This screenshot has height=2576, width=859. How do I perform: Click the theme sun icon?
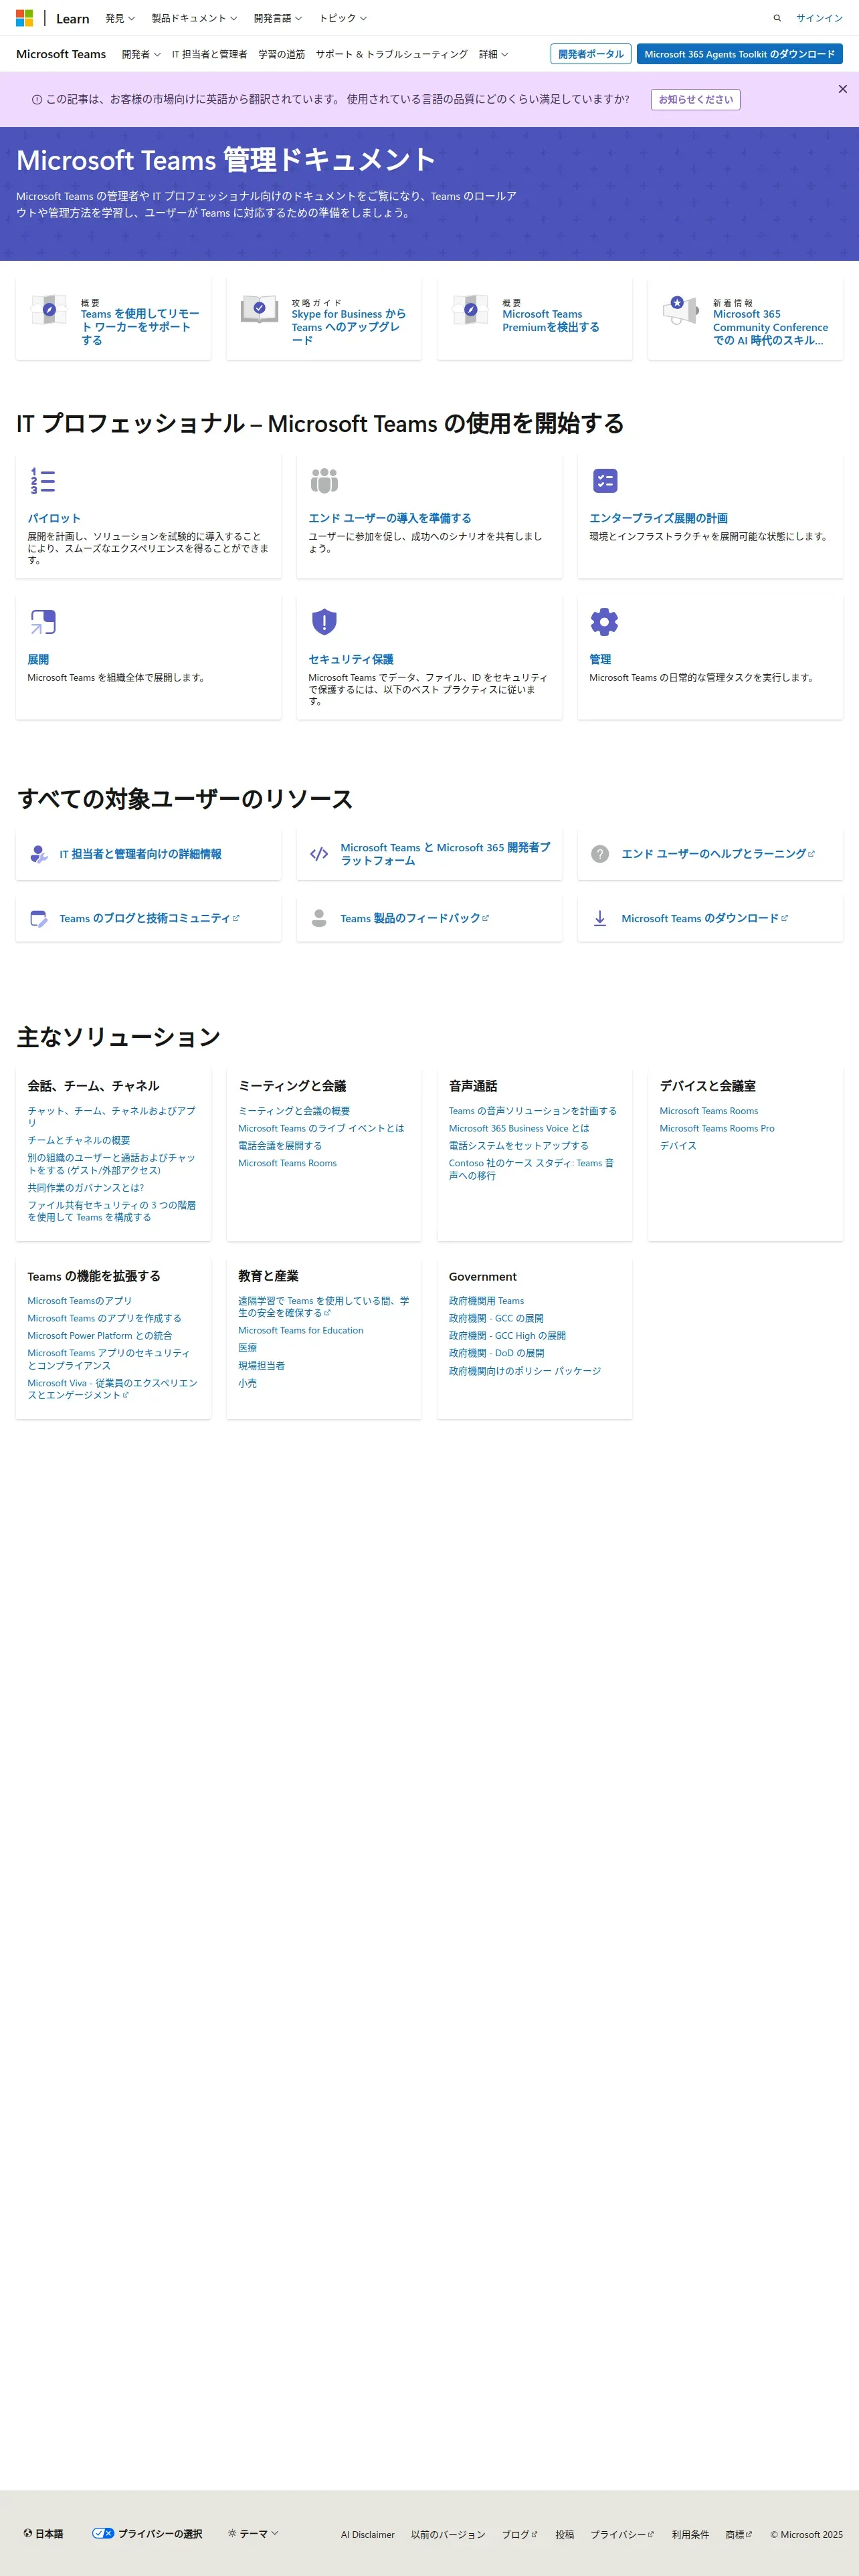click(x=232, y=2533)
